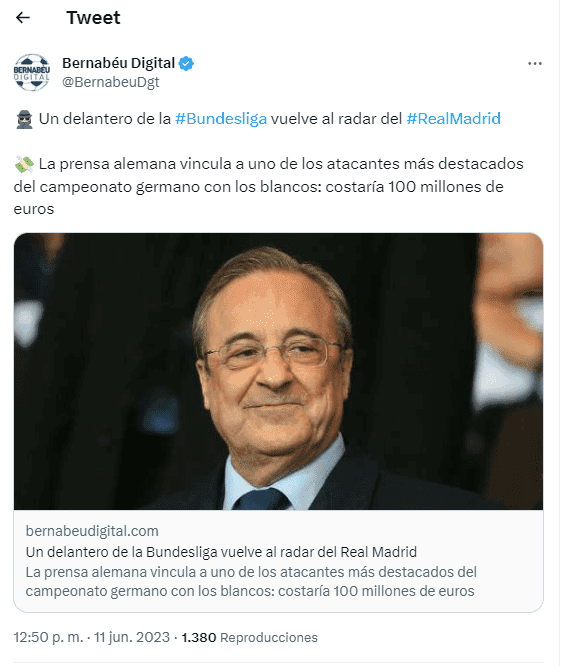
Task: Click the blue verified badge icon
Action: pos(186,63)
